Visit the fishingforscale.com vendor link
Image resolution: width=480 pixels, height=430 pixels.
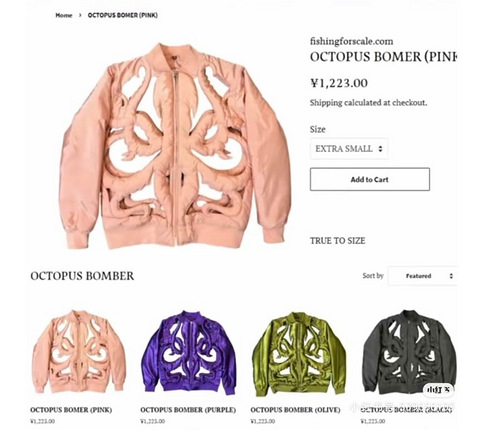pyautogui.click(x=351, y=41)
